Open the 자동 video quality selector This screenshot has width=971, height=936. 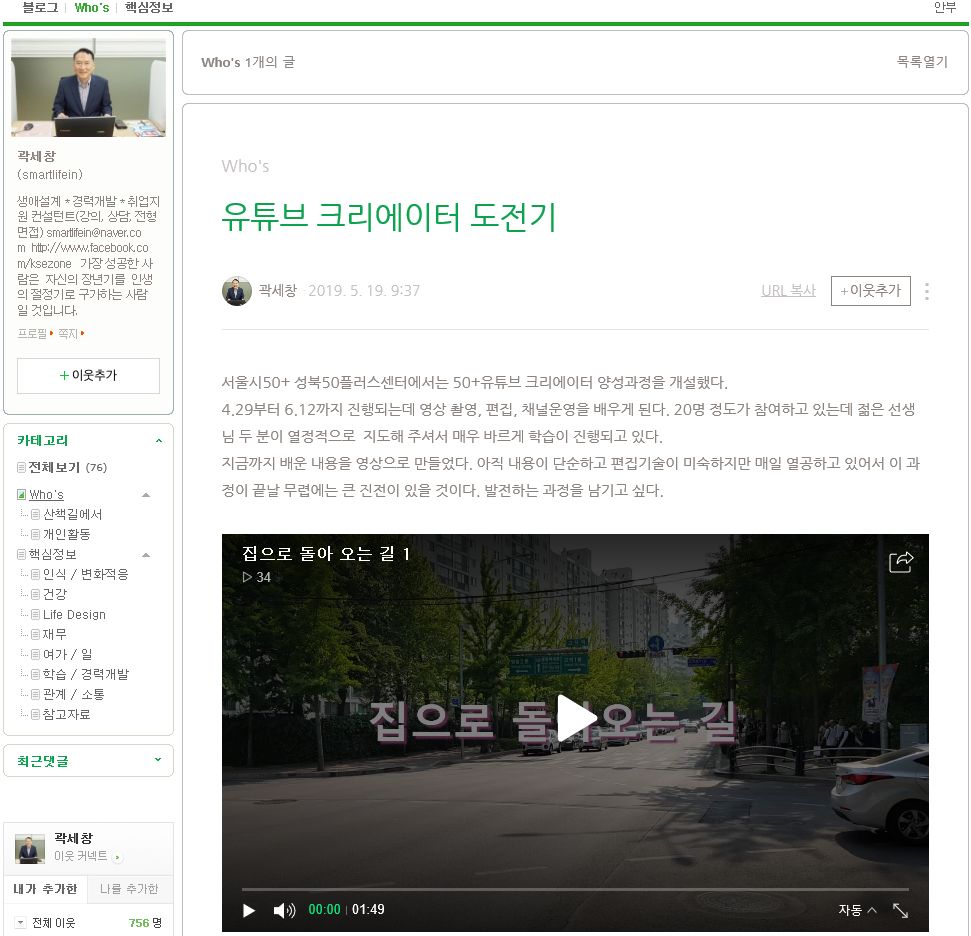pos(857,910)
